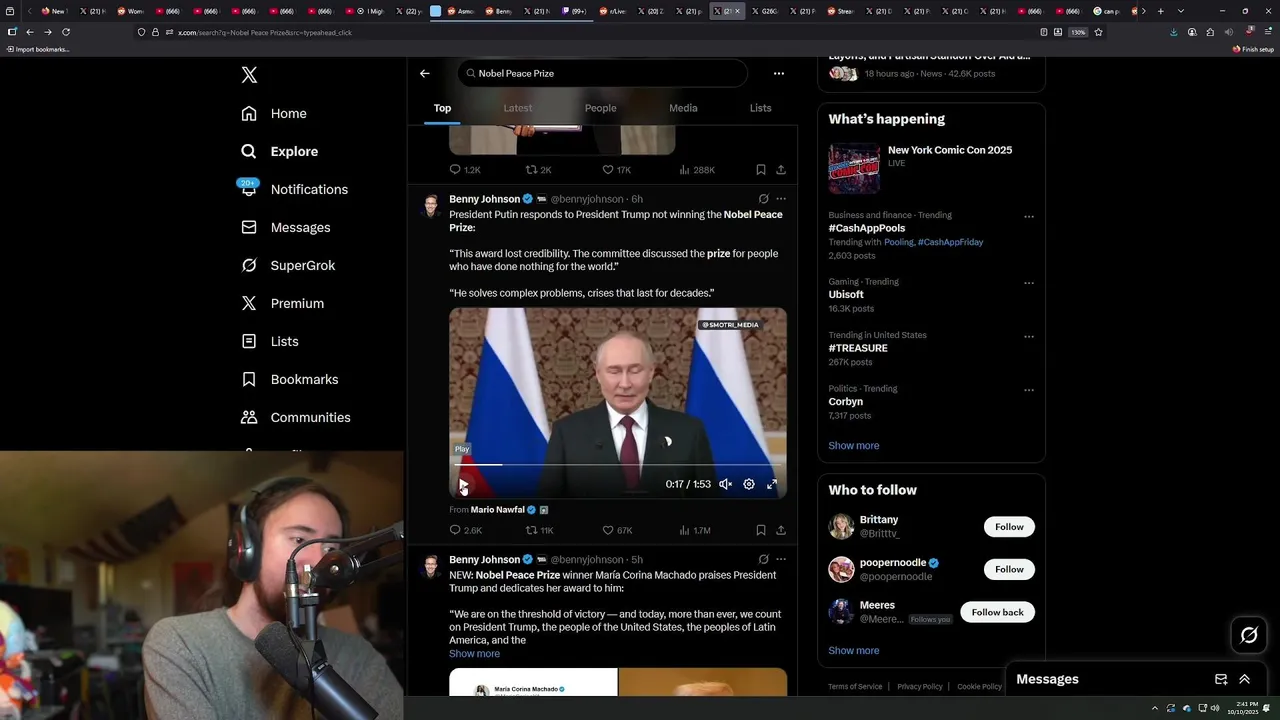Open more options for #TREASURE trend
Image resolution: width=1280 pixels, height=720 pixels.
(x=1028, y=337)
